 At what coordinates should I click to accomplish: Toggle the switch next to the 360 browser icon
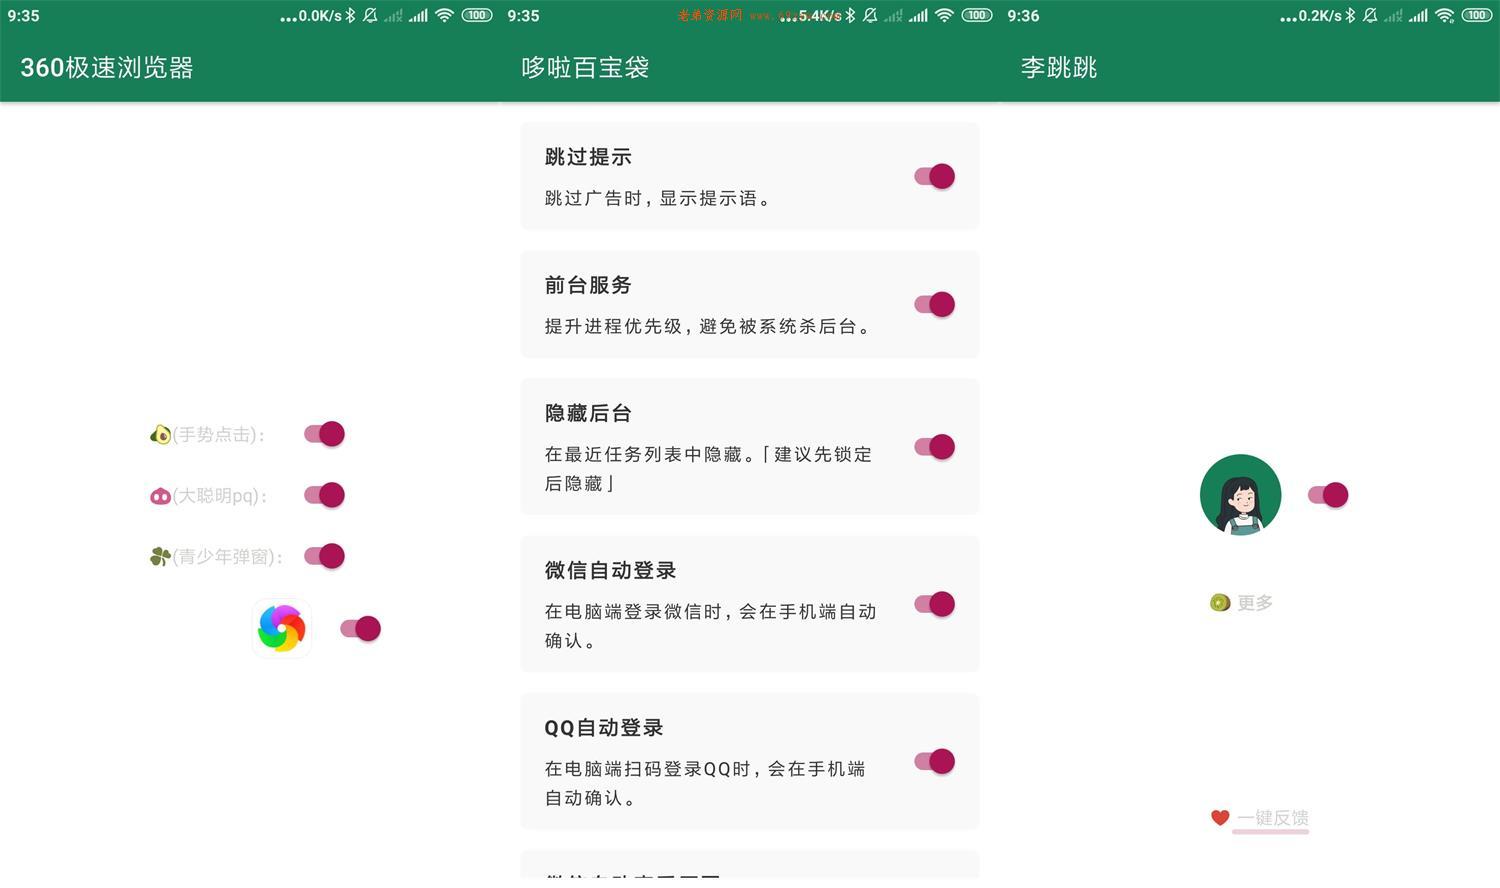click(x=360, y=628)
